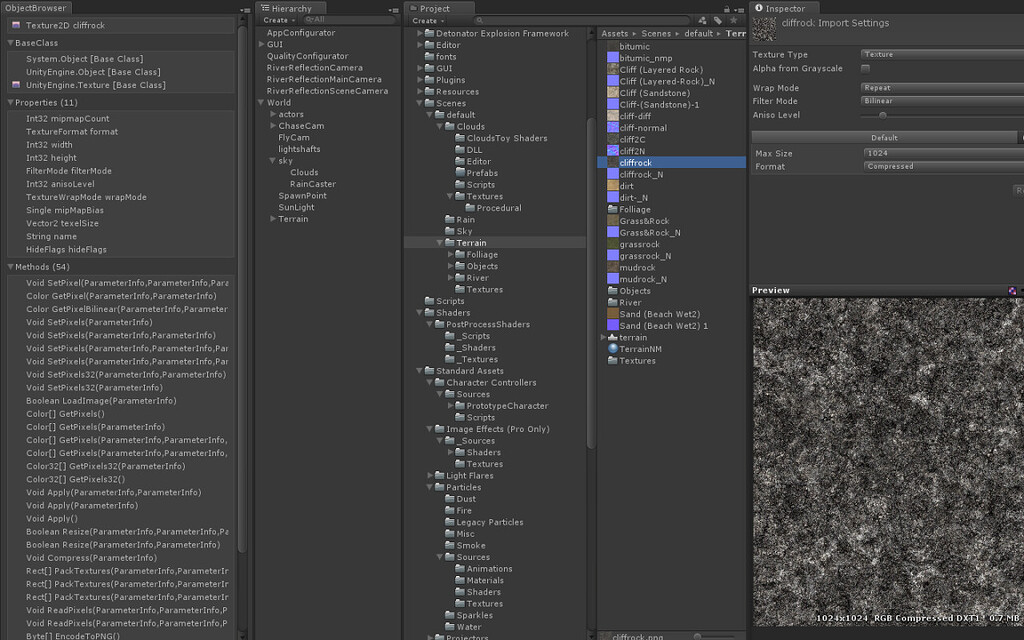Viewport: 1024px width, 640px height.
Task: Click the search-by-type icon in Project toolbar
Action: click(701, 20)
